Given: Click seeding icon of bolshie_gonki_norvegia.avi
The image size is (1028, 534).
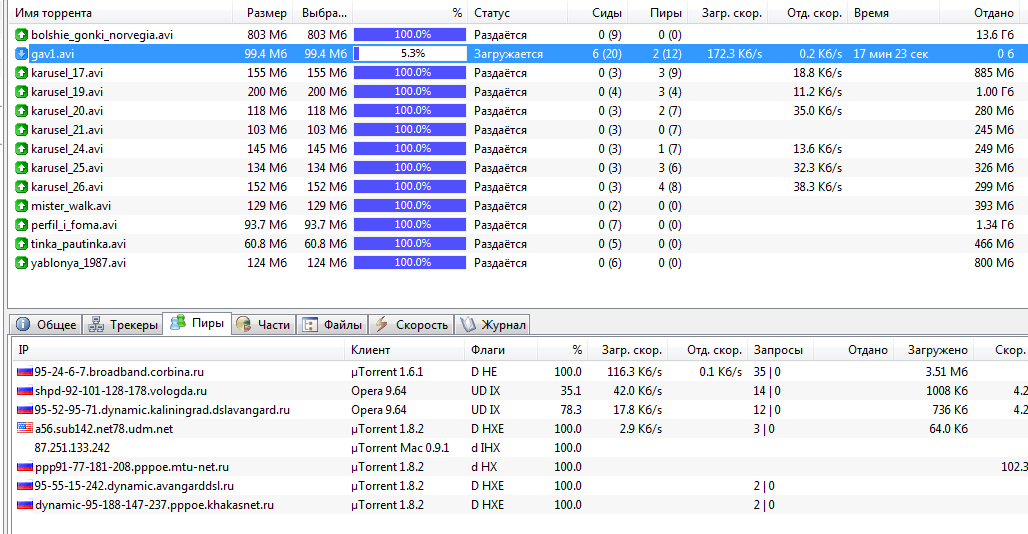Looking at the screenshot, I should [x=22, y=35].
